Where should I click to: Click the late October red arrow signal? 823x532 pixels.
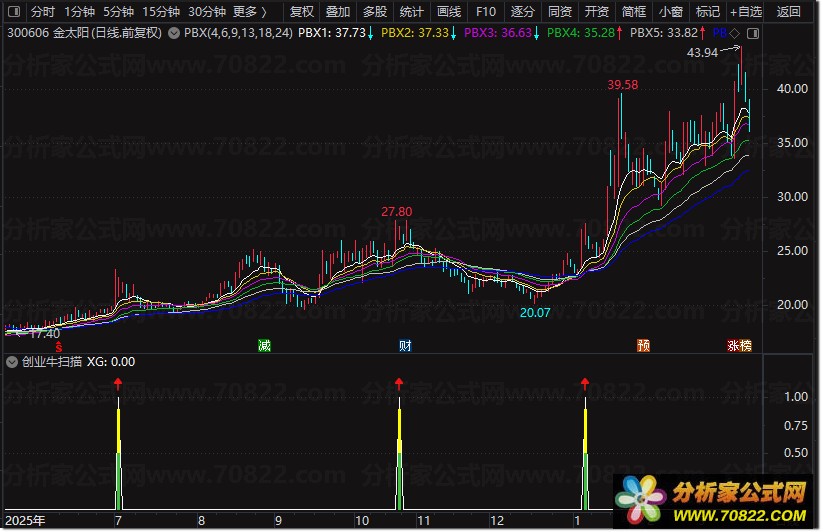tap(399, 384)
